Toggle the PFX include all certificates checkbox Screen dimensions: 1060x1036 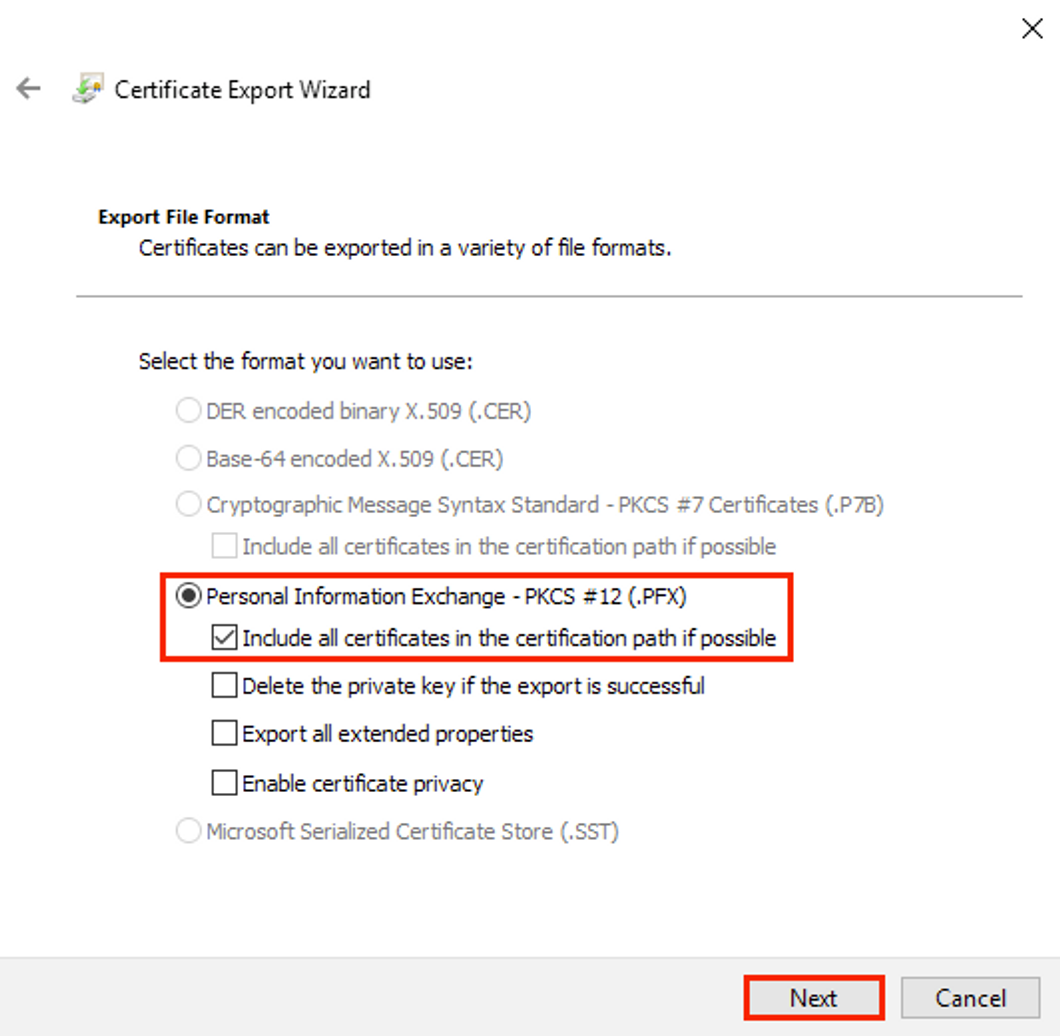[x=224, y=638]
